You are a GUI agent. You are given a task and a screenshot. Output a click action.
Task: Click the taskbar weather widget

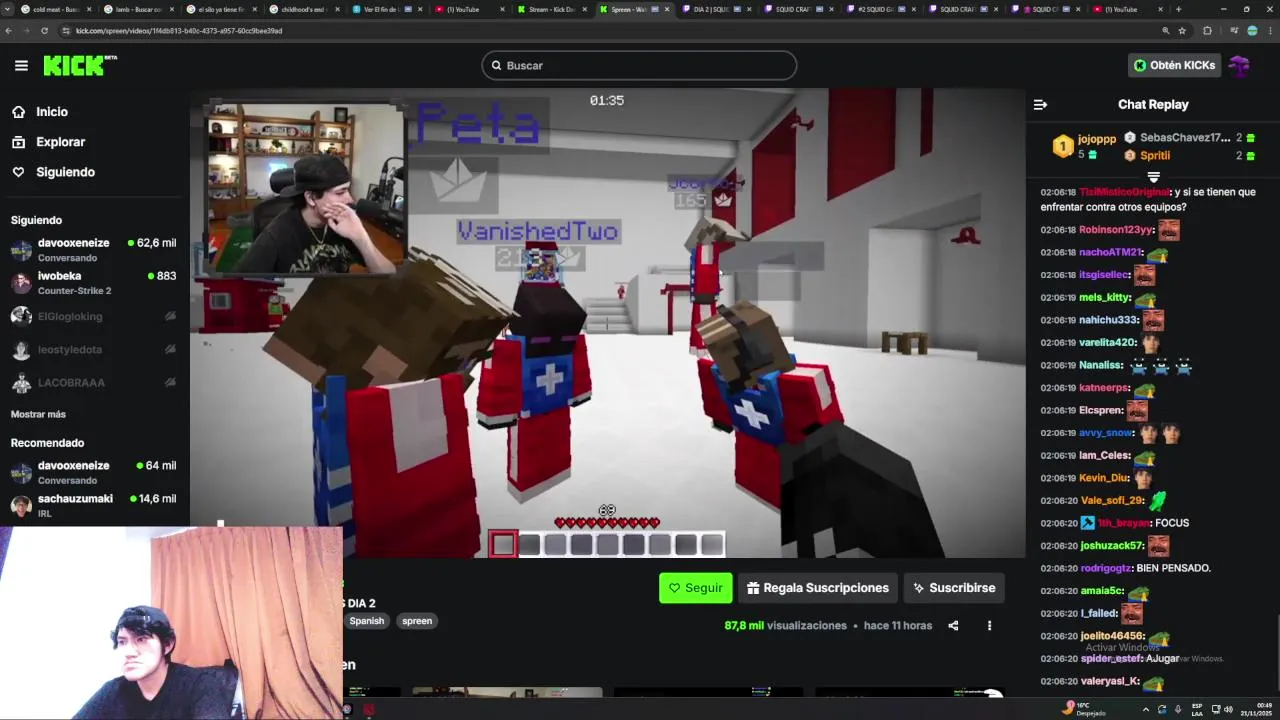tap(1085, 709)
